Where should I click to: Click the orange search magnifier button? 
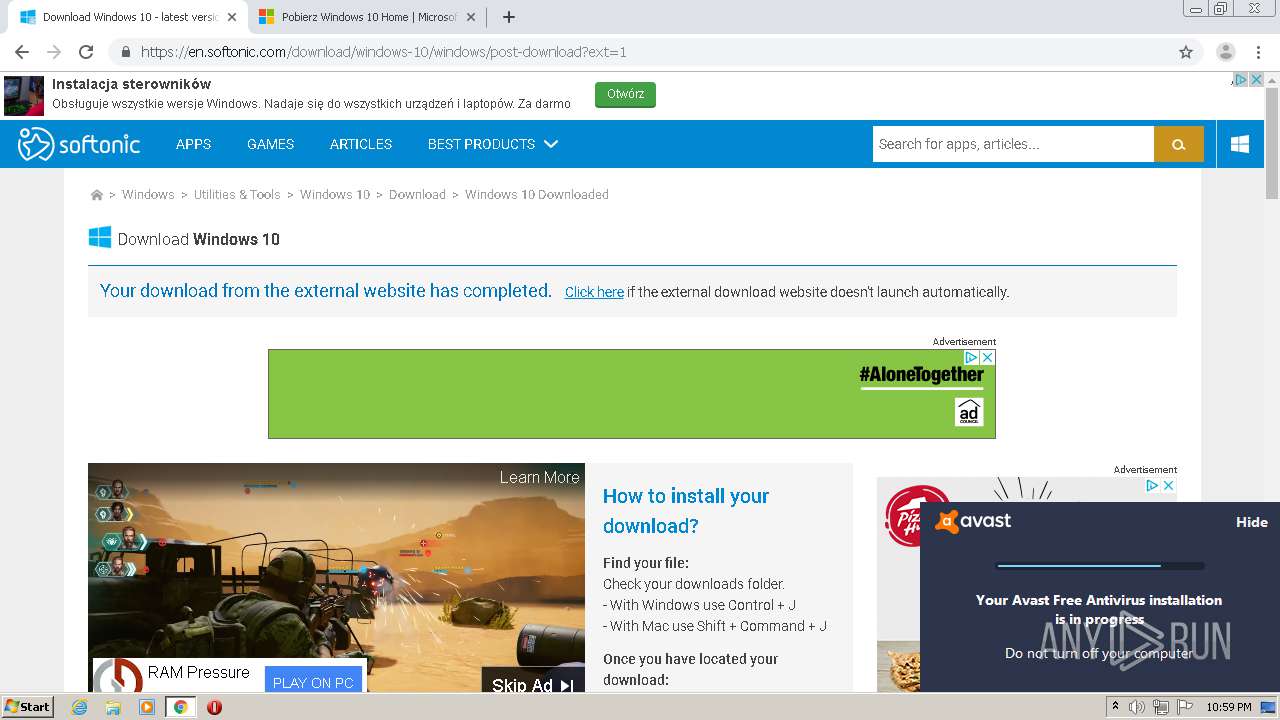tap(1179, 144)
